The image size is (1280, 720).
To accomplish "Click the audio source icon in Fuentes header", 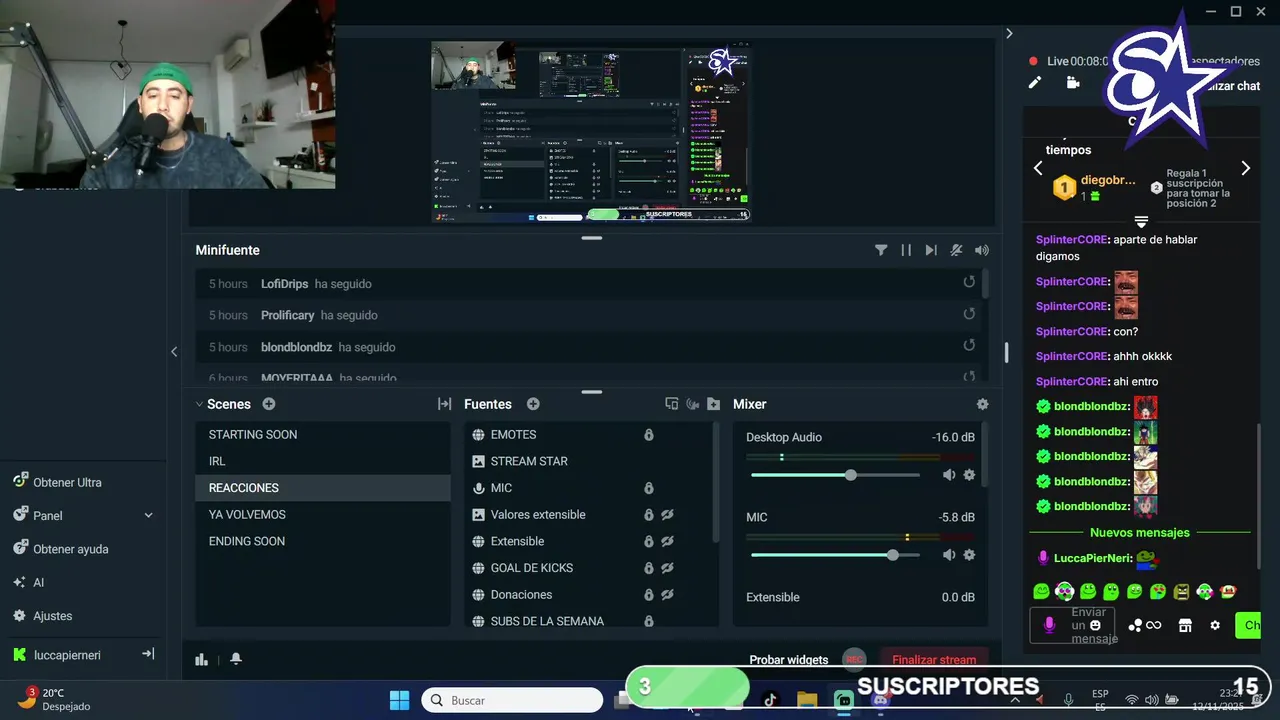I will 693,404.
